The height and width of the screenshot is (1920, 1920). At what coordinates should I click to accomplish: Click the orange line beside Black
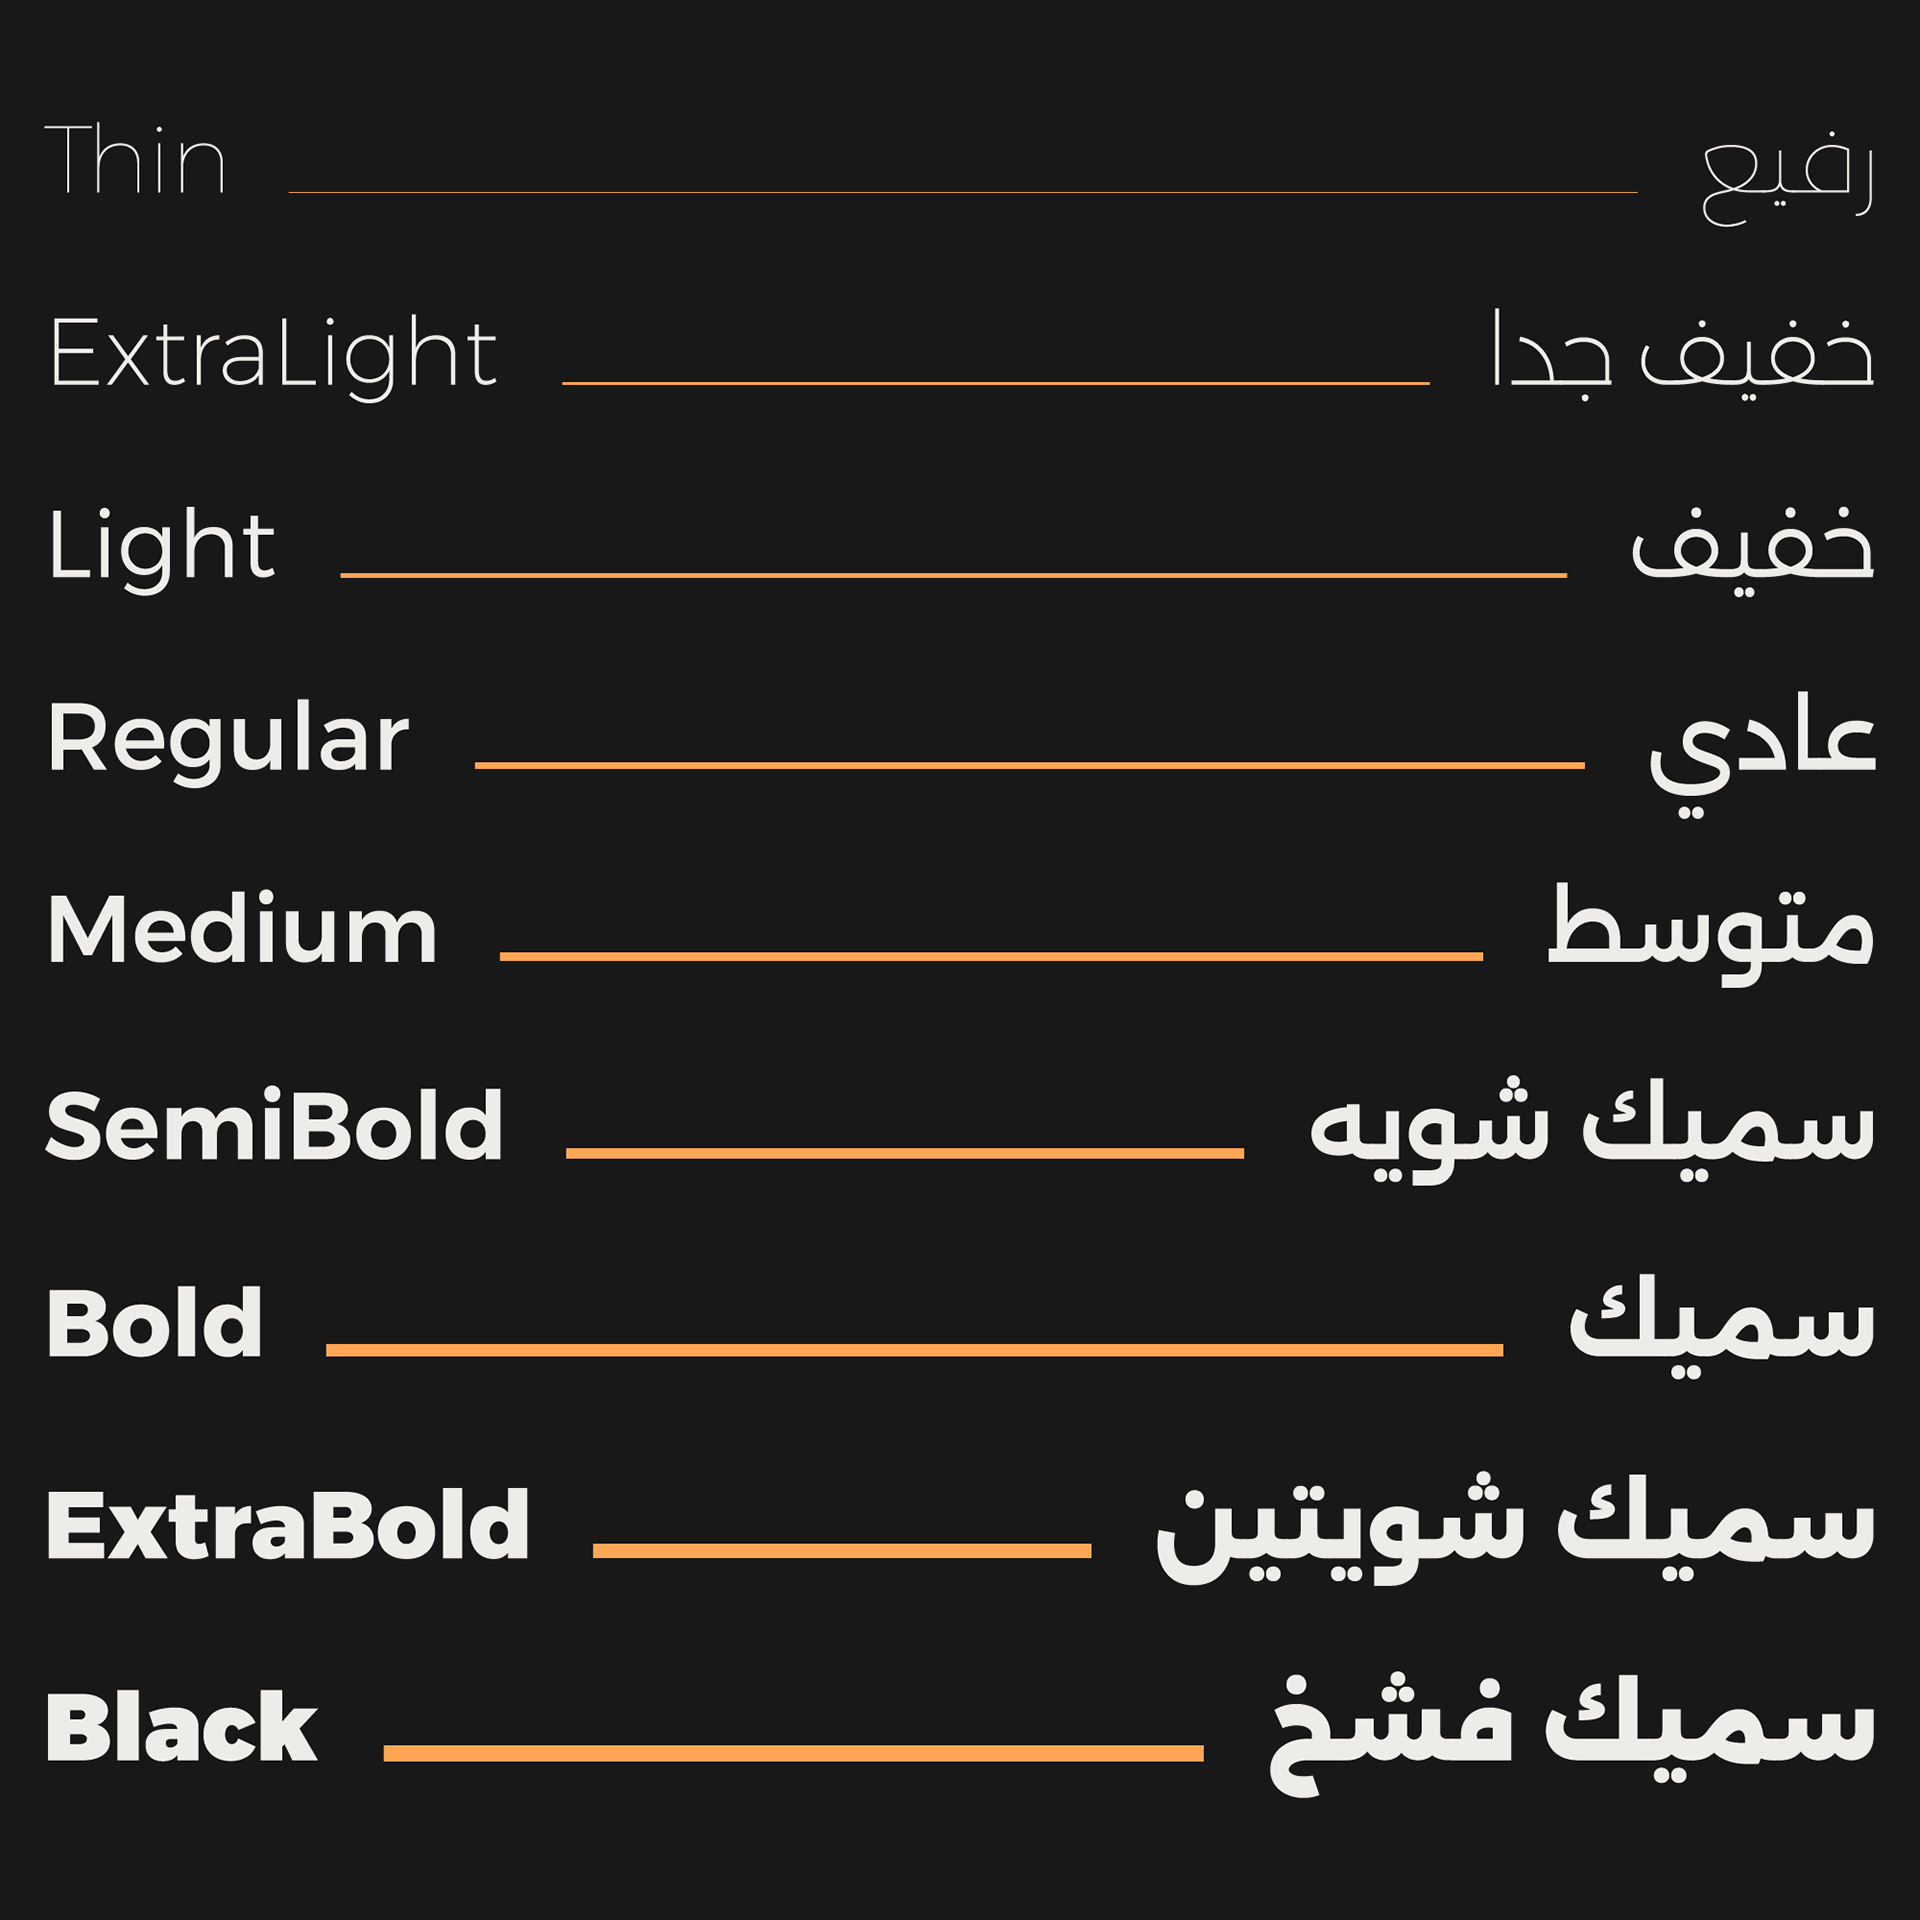click(x=793, y=1753)
